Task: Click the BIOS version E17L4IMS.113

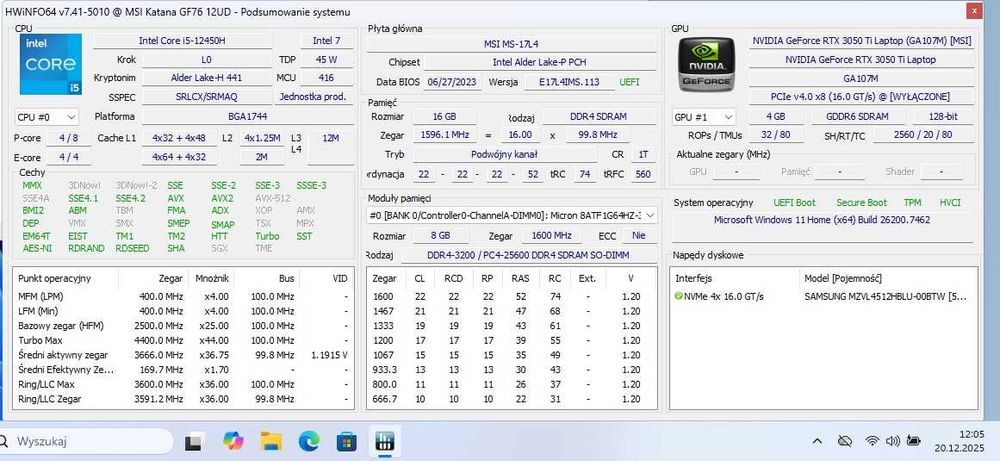Action: point(569,82)
